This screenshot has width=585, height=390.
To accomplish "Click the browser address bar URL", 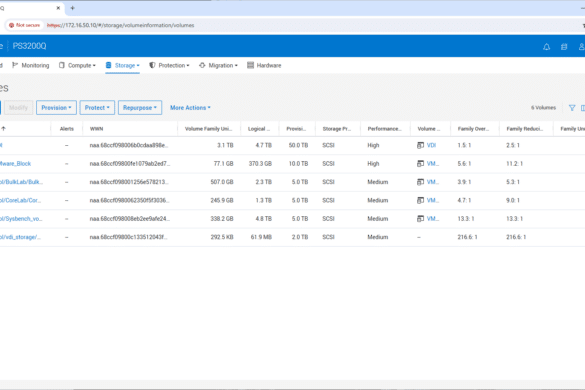I will tap(121, 25).
